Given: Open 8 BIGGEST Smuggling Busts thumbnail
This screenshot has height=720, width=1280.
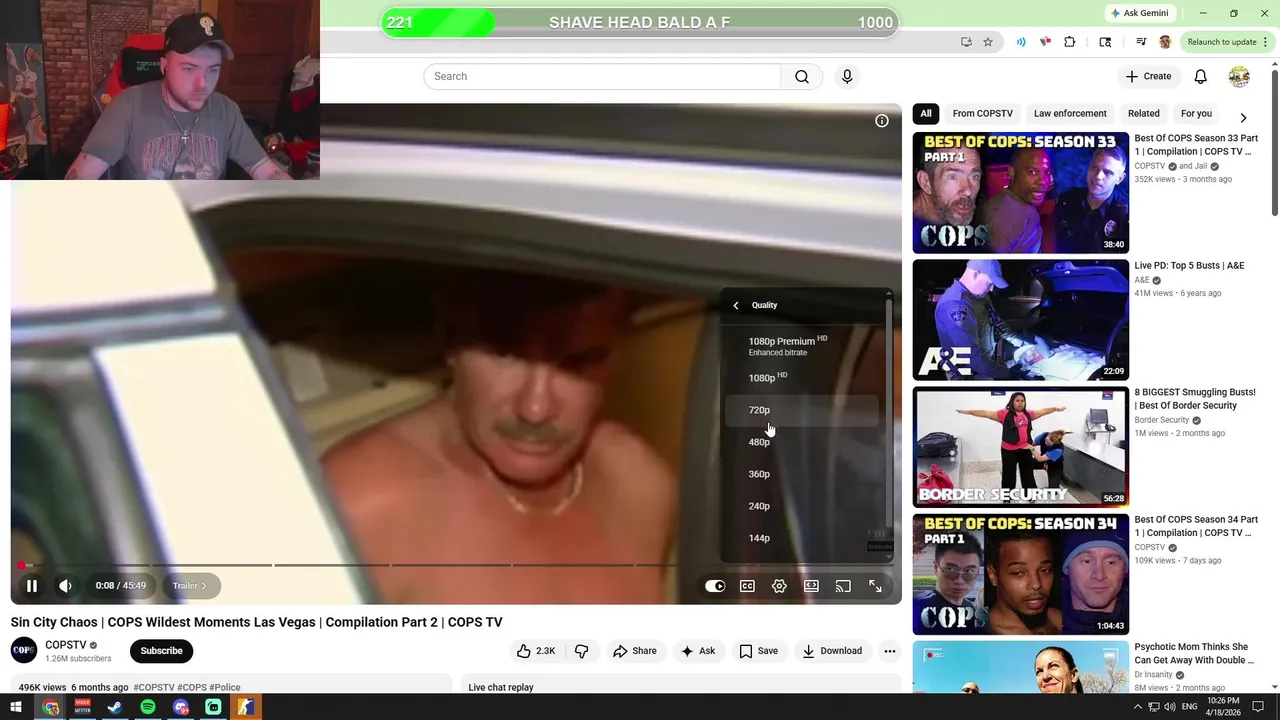Looking at the screenshot, I should click(x=1021, y=447).
